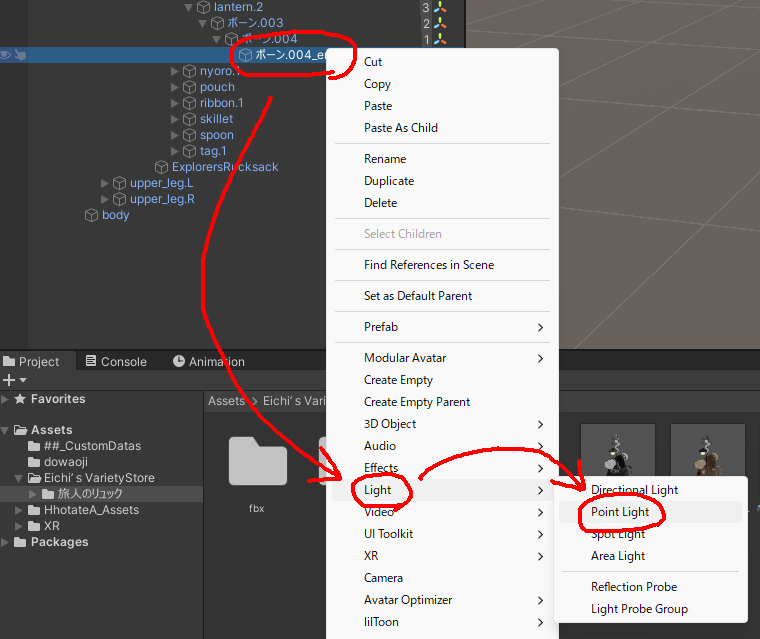Screen dimensions: 760x639
Task: Click the Console tab icon
Action: point(91,362)
